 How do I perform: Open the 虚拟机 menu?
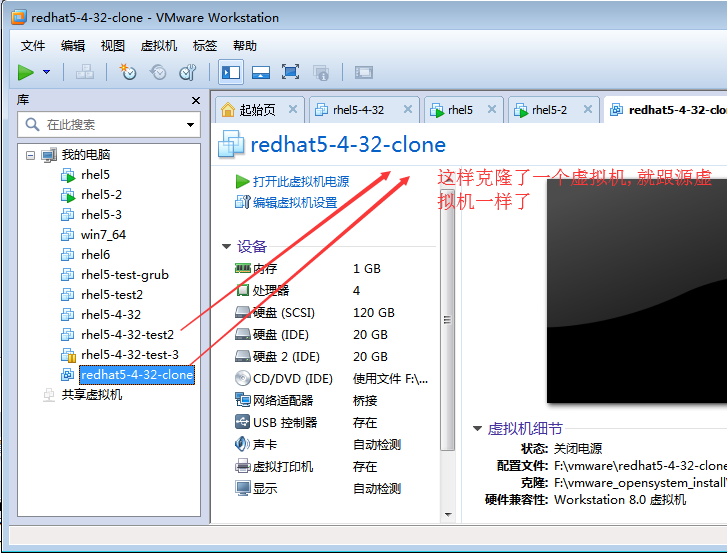click(159, 46)
